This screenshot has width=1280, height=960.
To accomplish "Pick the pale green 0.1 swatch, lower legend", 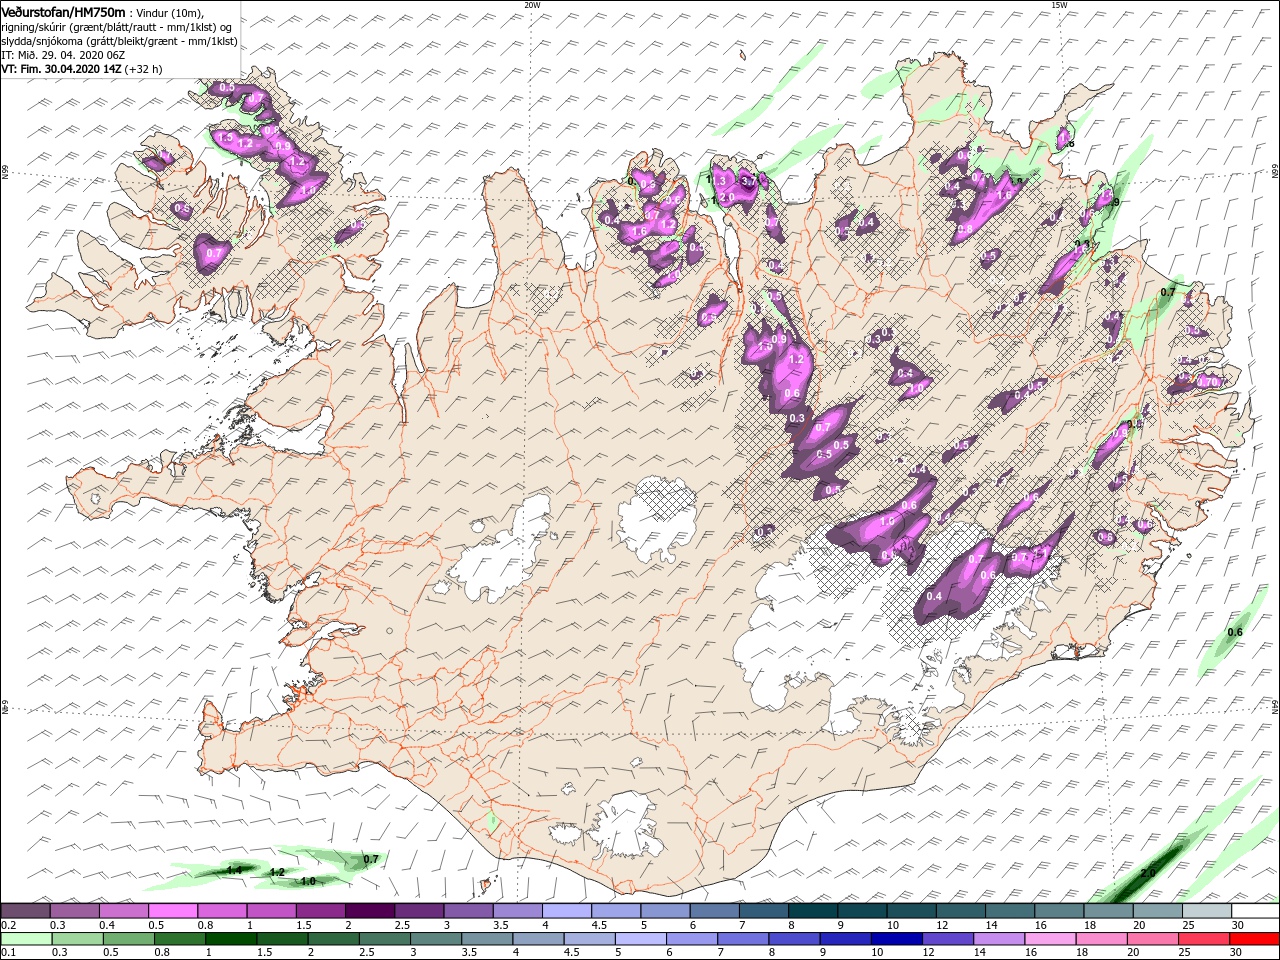I will pyautogui.click(x=25, y=940).
